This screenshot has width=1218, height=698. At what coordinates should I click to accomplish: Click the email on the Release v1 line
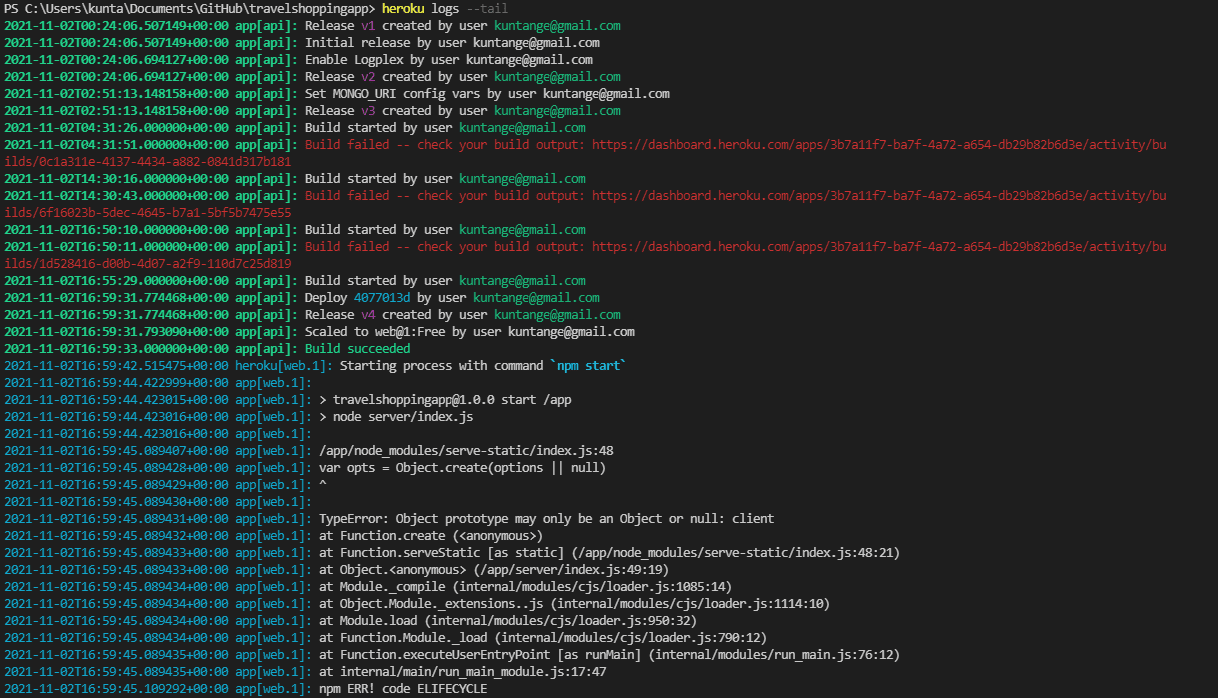557,25
